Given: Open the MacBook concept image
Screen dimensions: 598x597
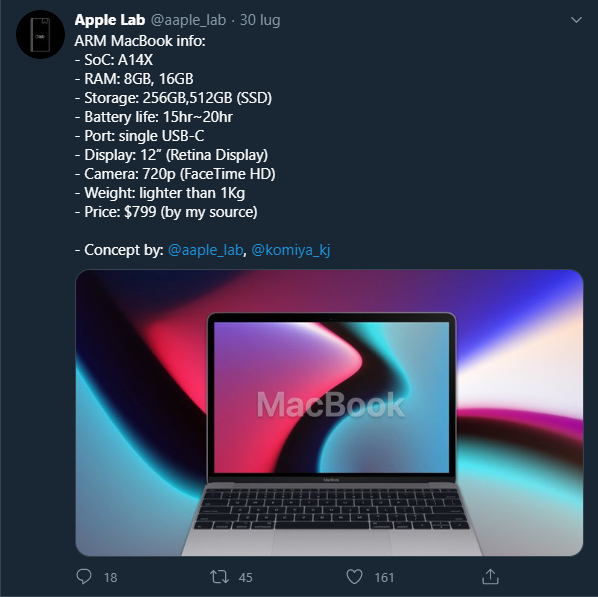Looking at the screenshot, I should coord(329,413).
